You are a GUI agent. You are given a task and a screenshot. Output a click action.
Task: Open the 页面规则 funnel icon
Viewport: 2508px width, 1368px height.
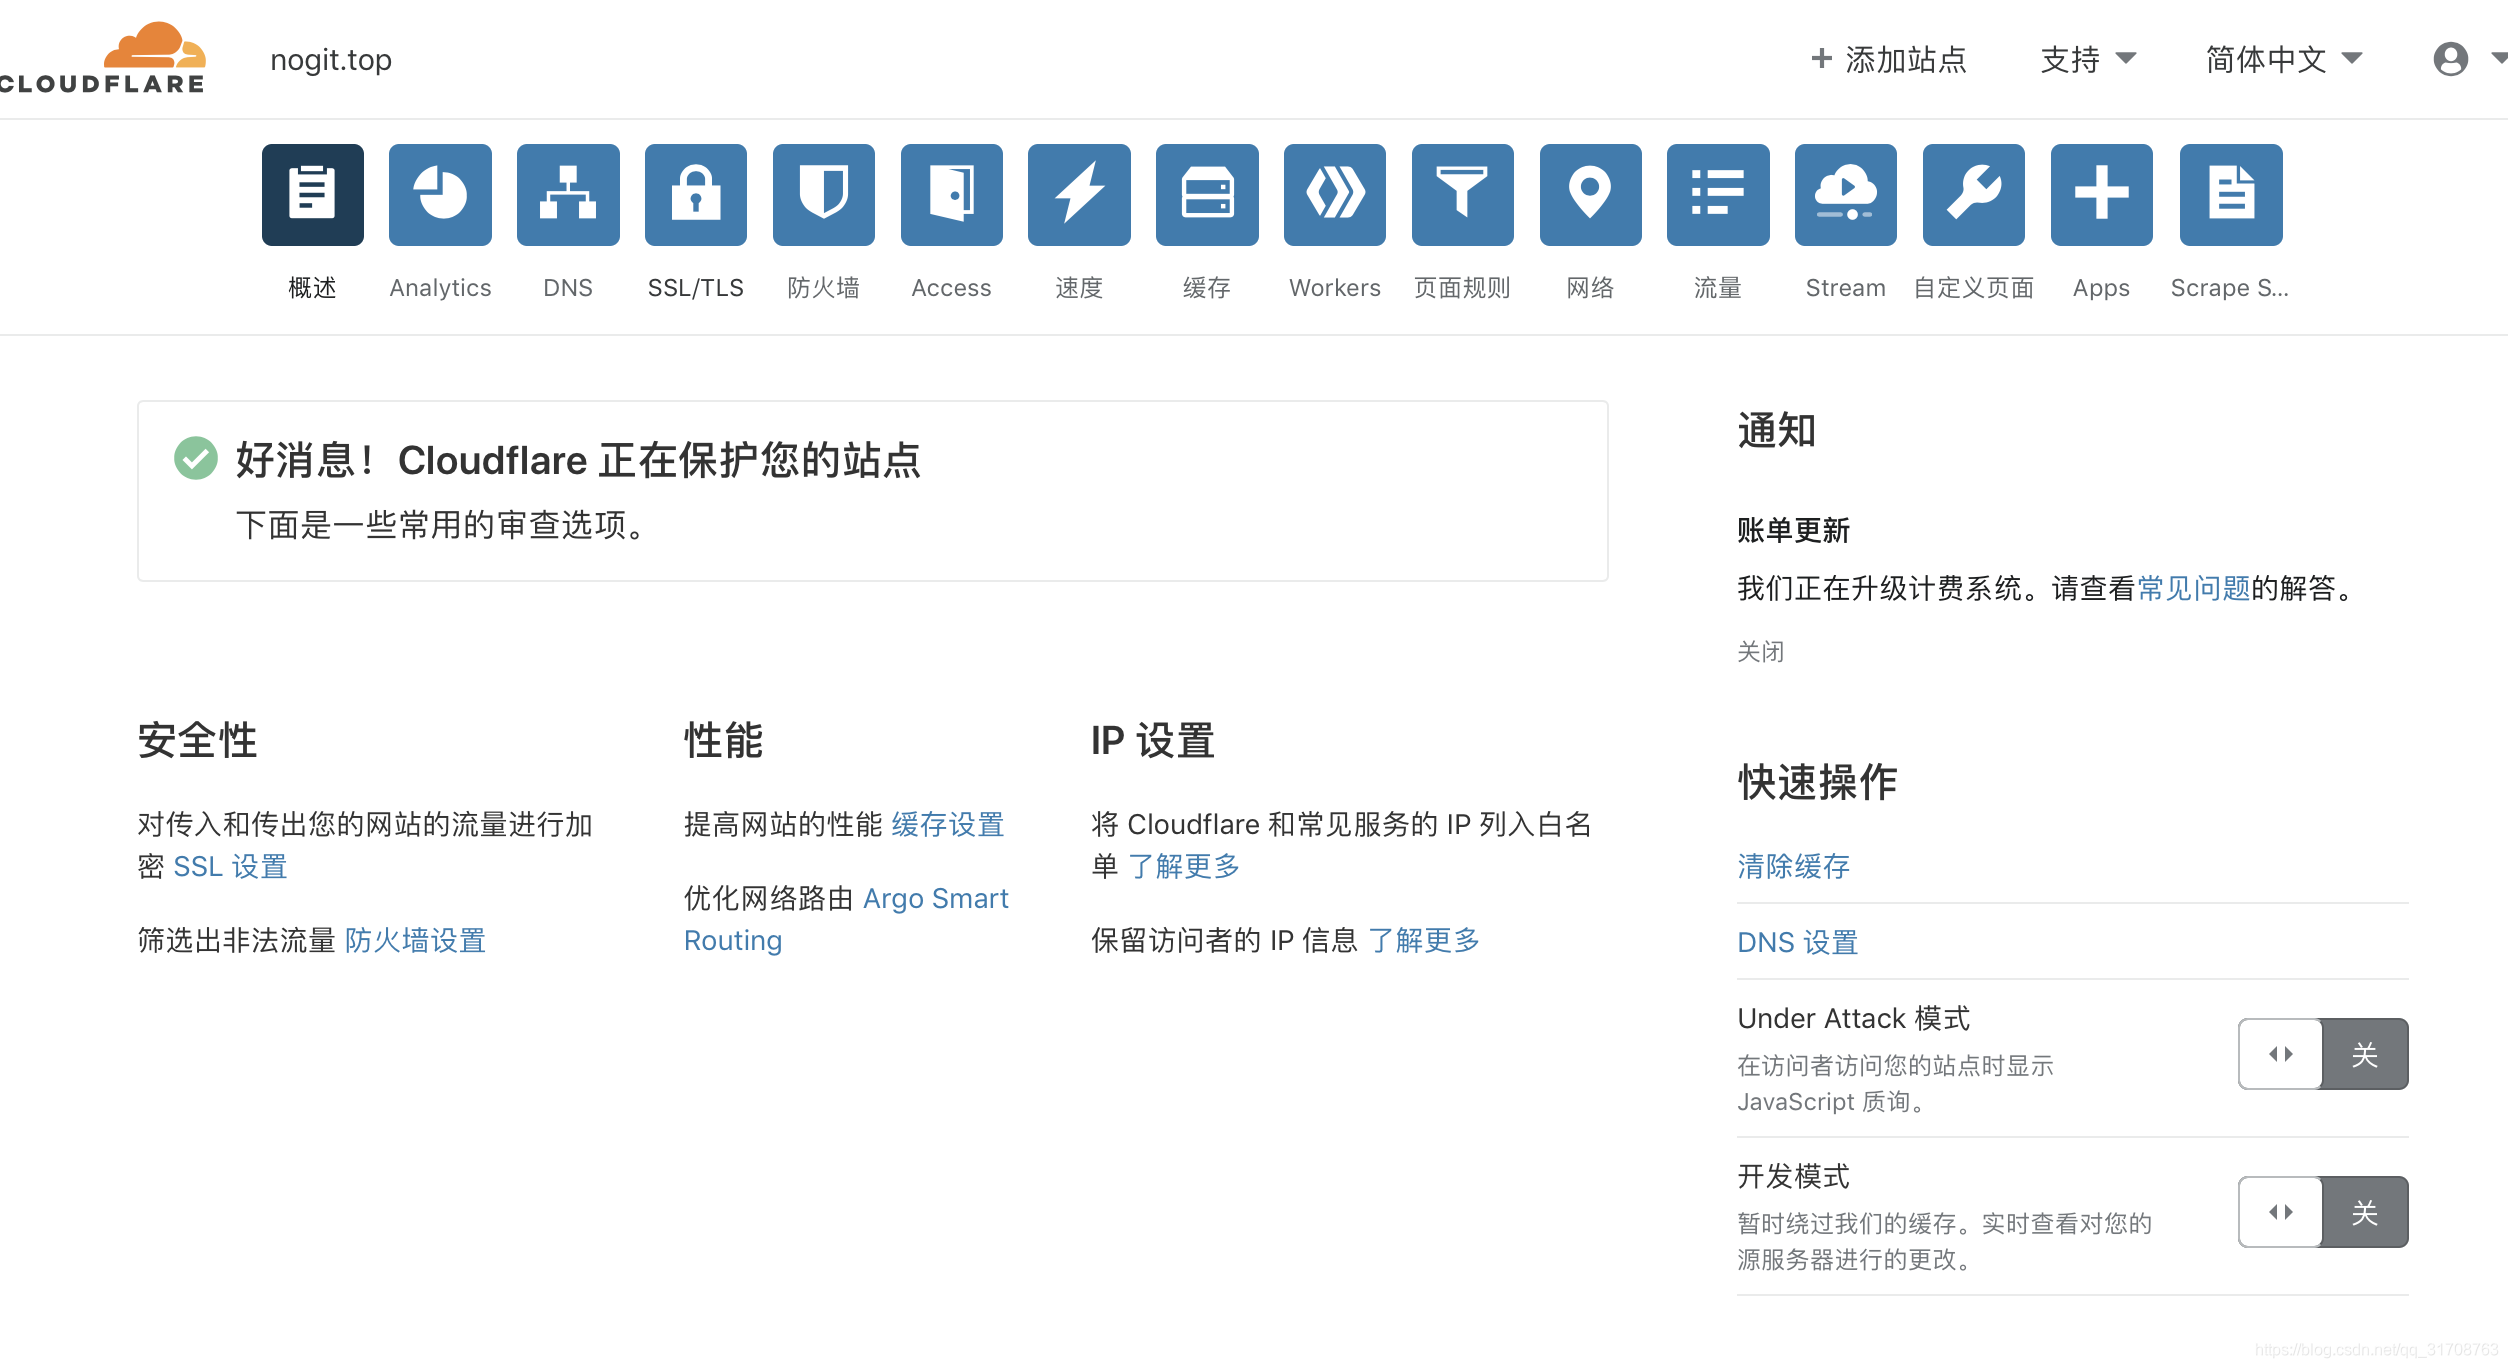click(1463, 194)
